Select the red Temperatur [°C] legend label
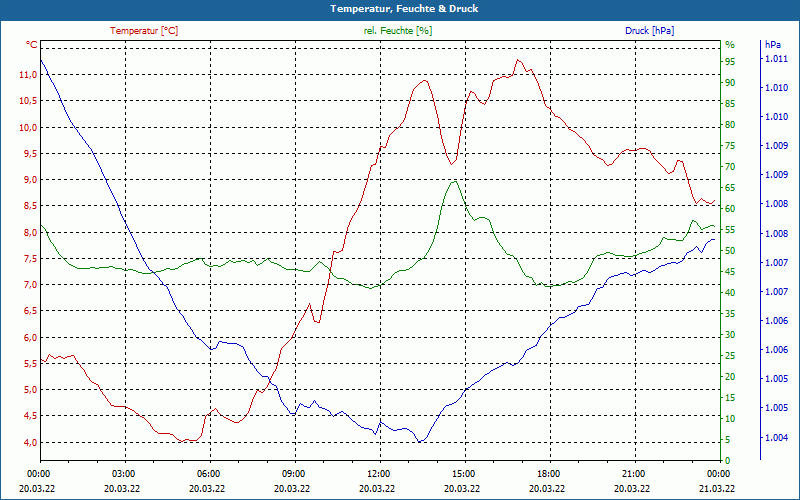800x500 pixels. click(x=144, y=31)
